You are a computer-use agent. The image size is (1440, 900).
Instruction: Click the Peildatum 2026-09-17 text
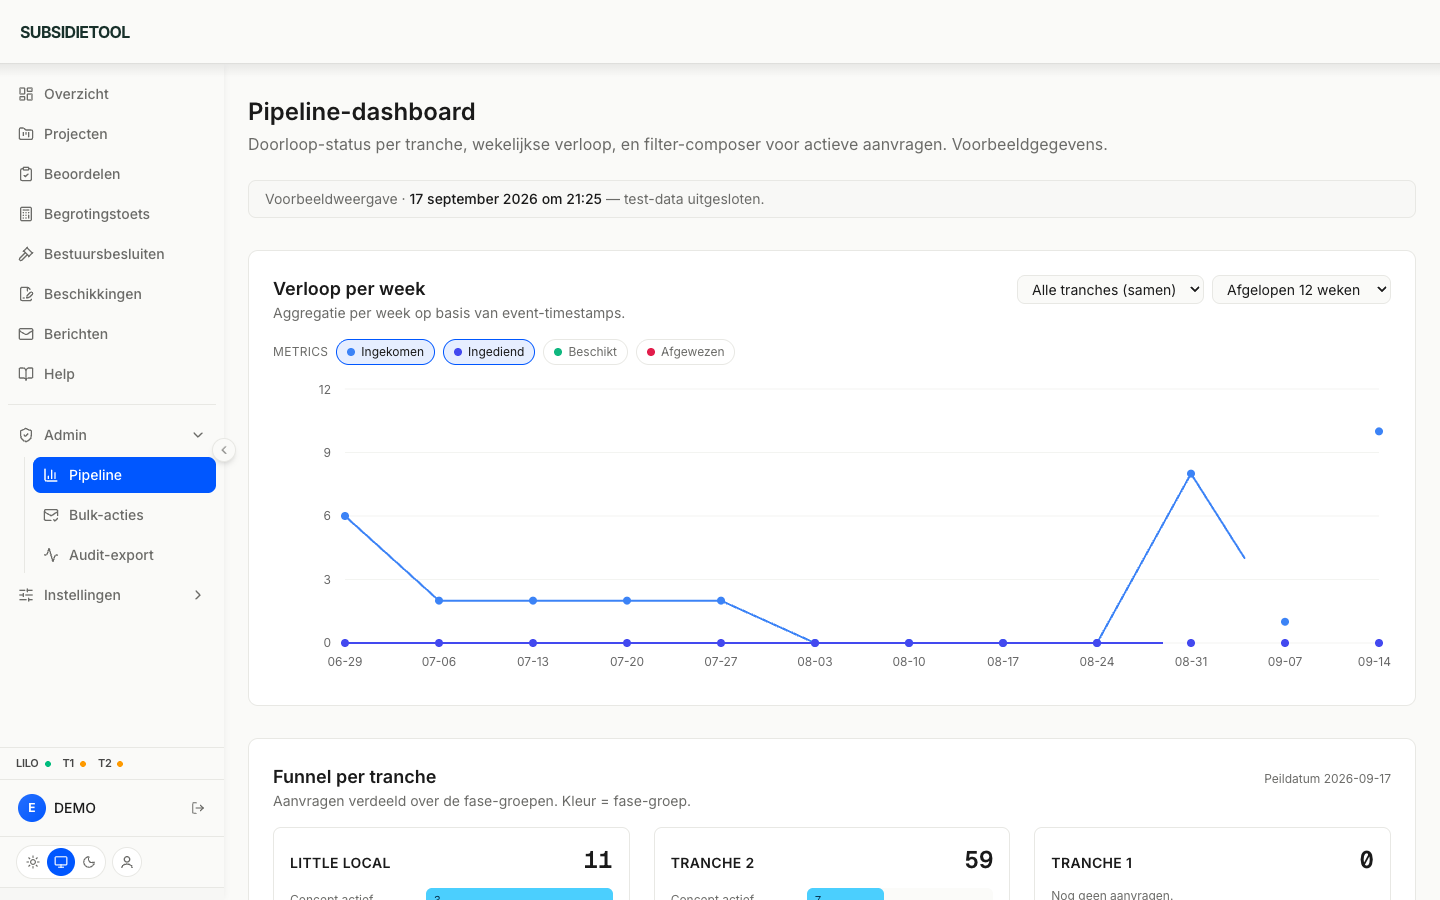tap(1327, 779)
